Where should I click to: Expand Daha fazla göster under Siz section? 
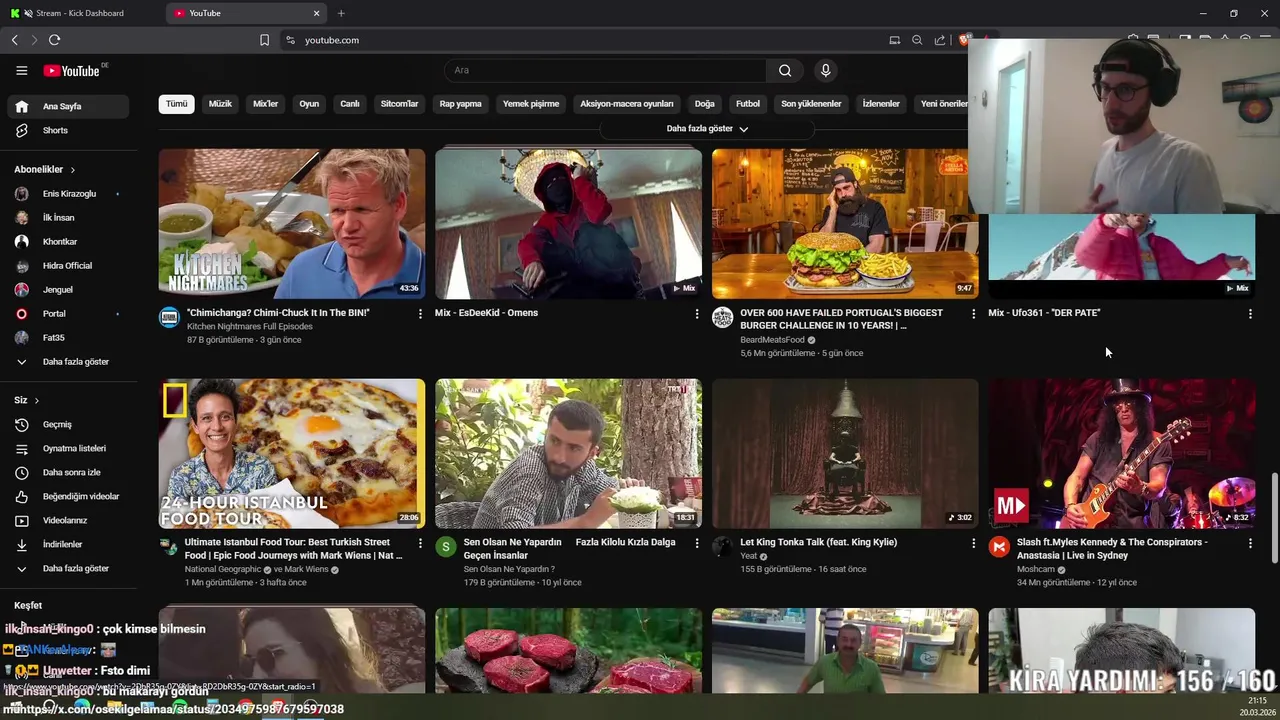click(x=68, y=568)
